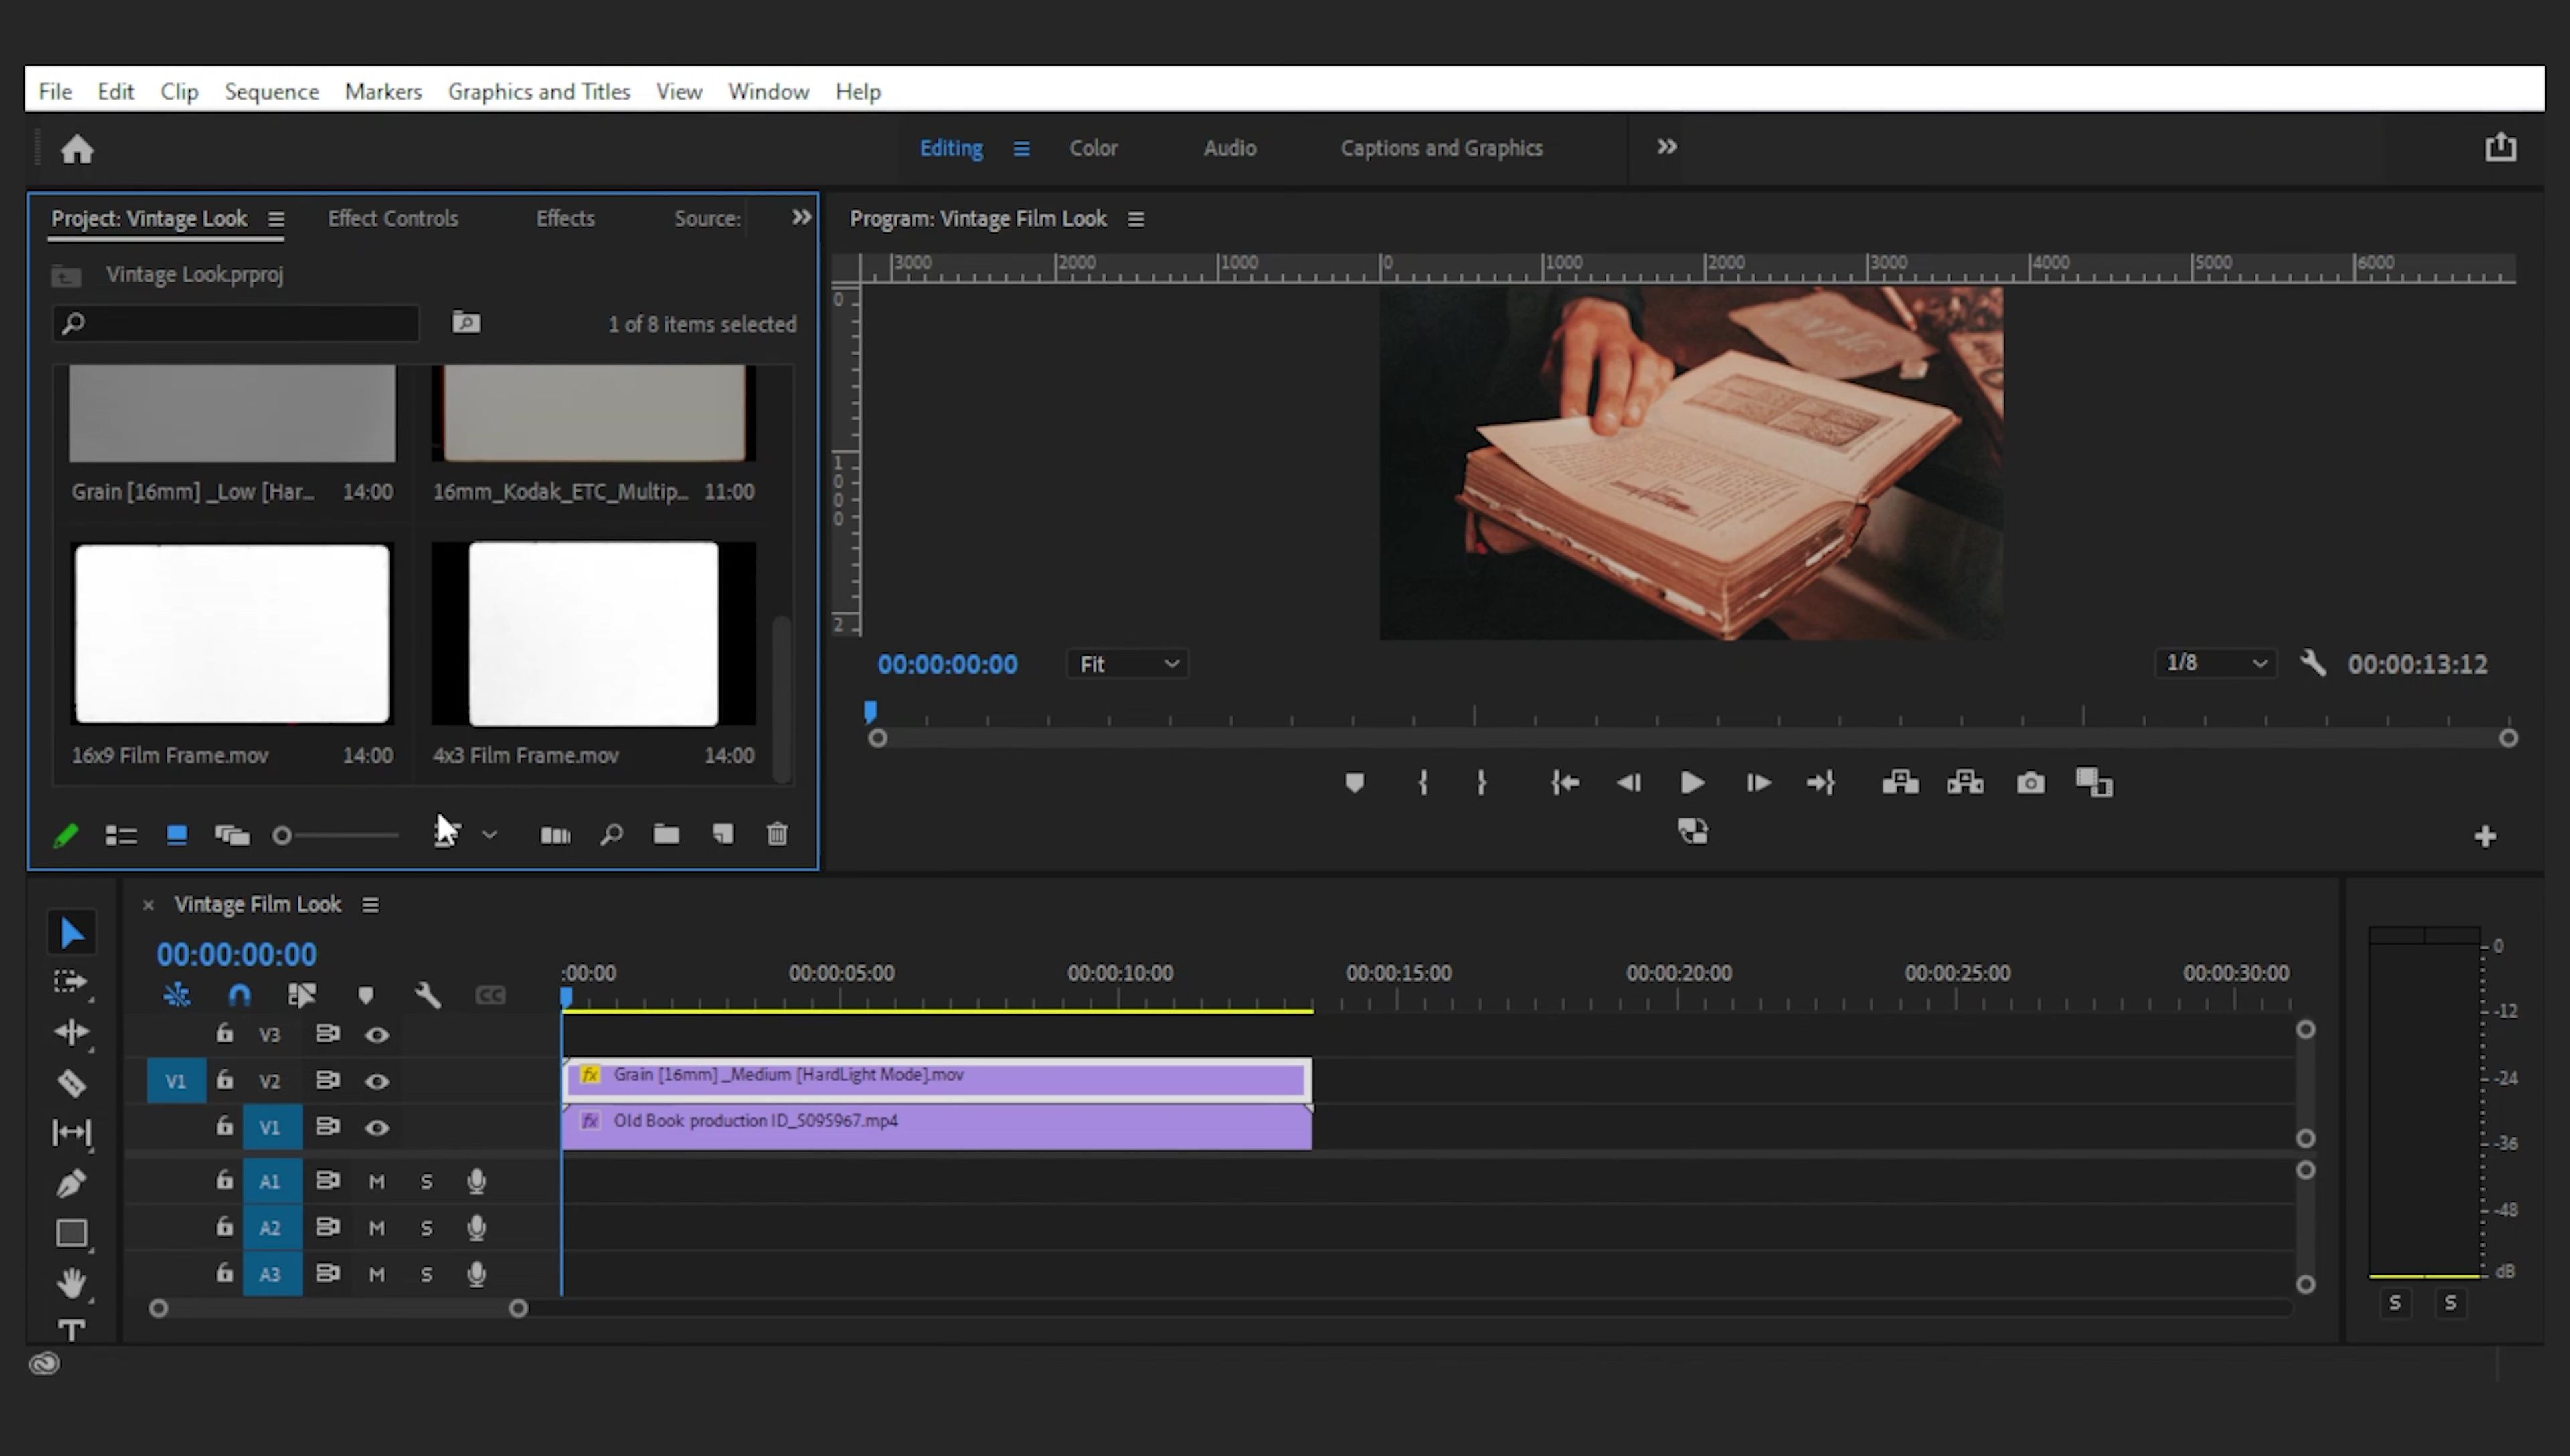Step back one frame
The image size is (2570, 1456).
tap(1629, 783)
